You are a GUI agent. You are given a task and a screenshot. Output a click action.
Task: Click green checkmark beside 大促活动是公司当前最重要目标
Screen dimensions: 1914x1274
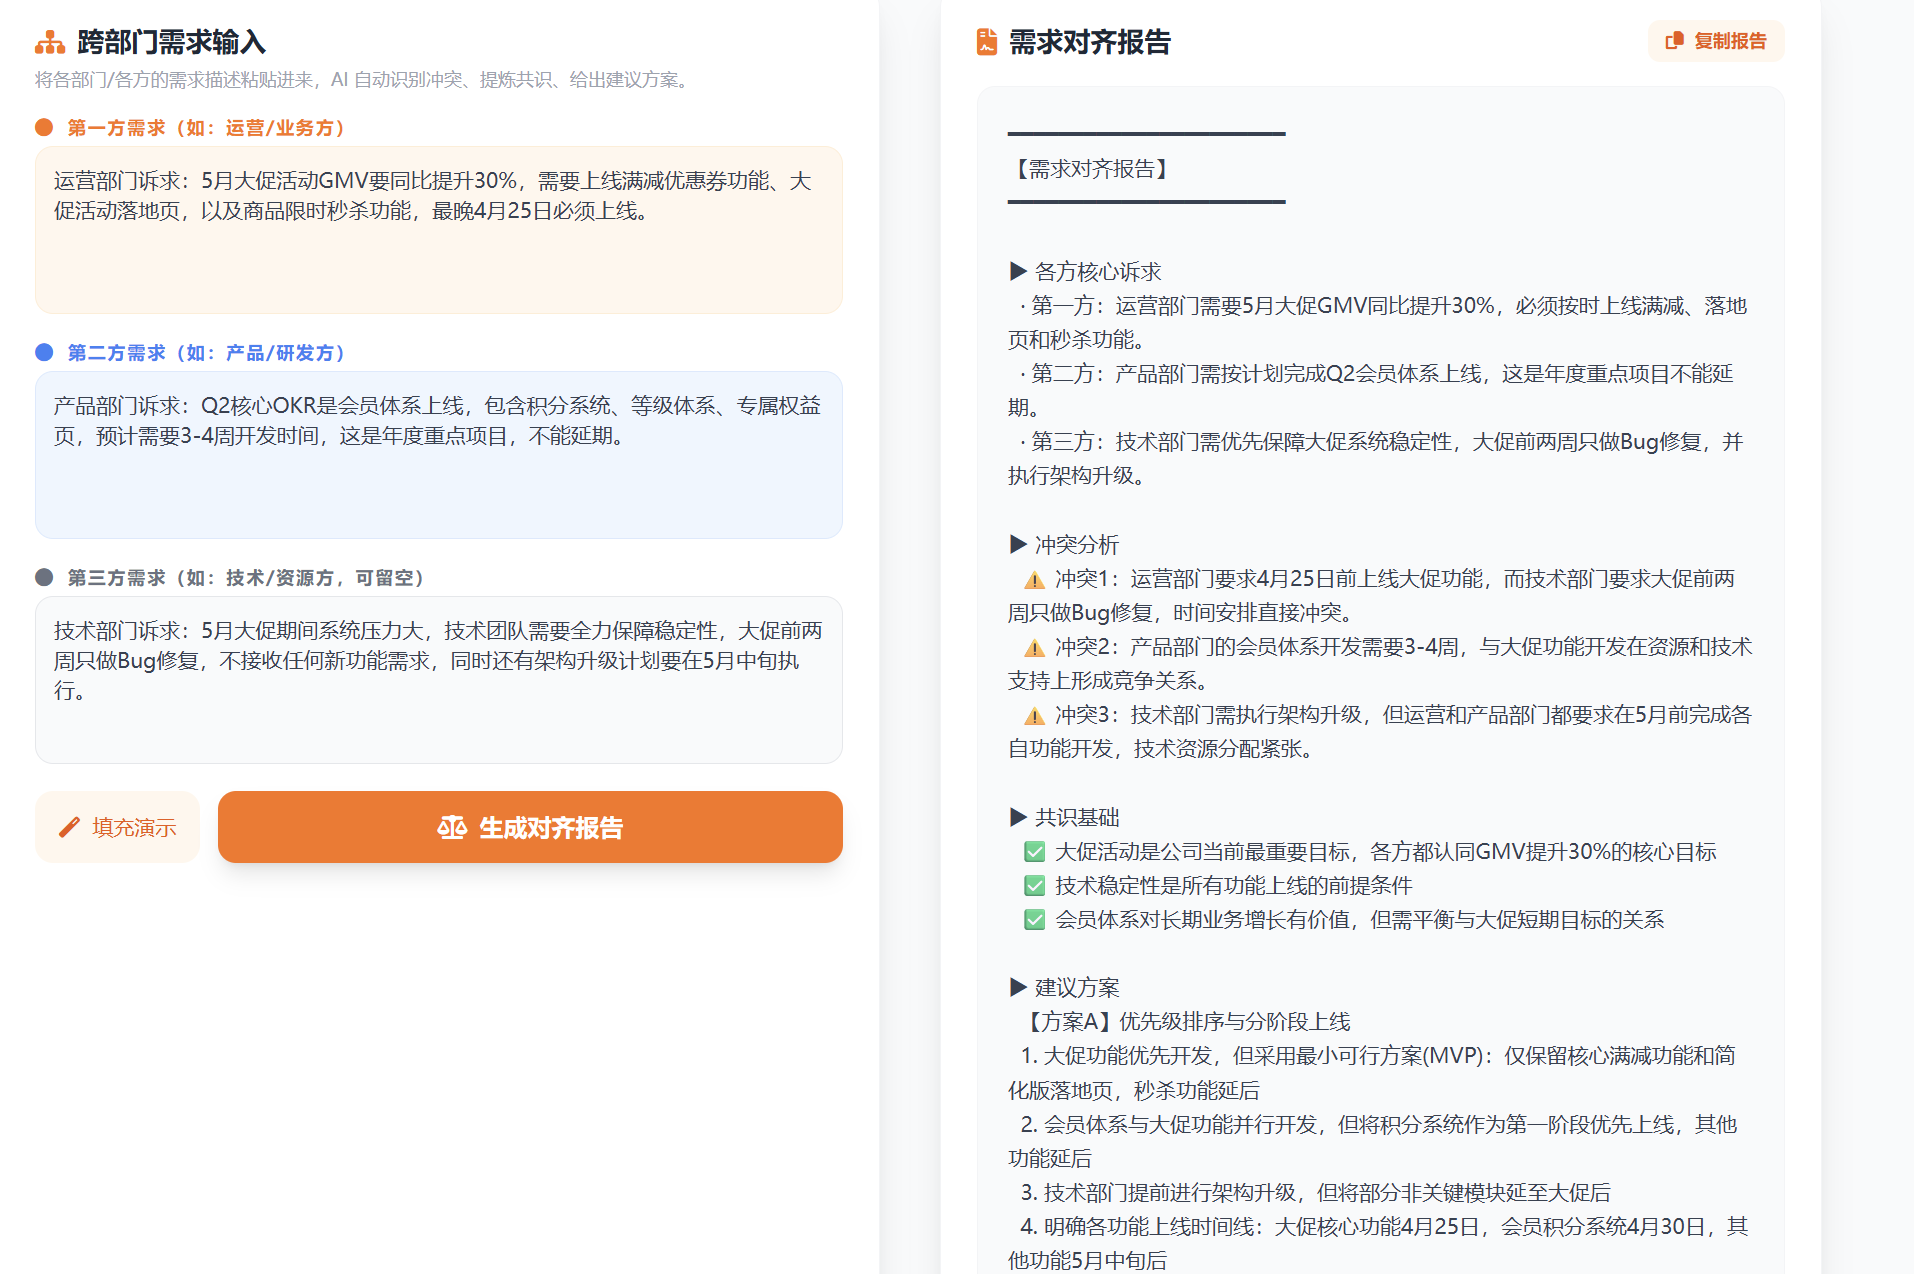click(1034, 852)
